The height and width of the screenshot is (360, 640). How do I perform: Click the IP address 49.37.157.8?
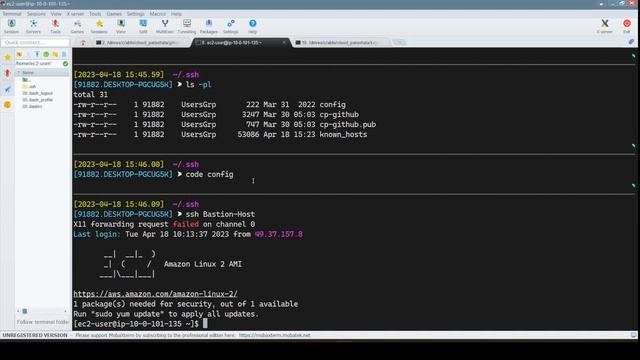pos(279,234)
